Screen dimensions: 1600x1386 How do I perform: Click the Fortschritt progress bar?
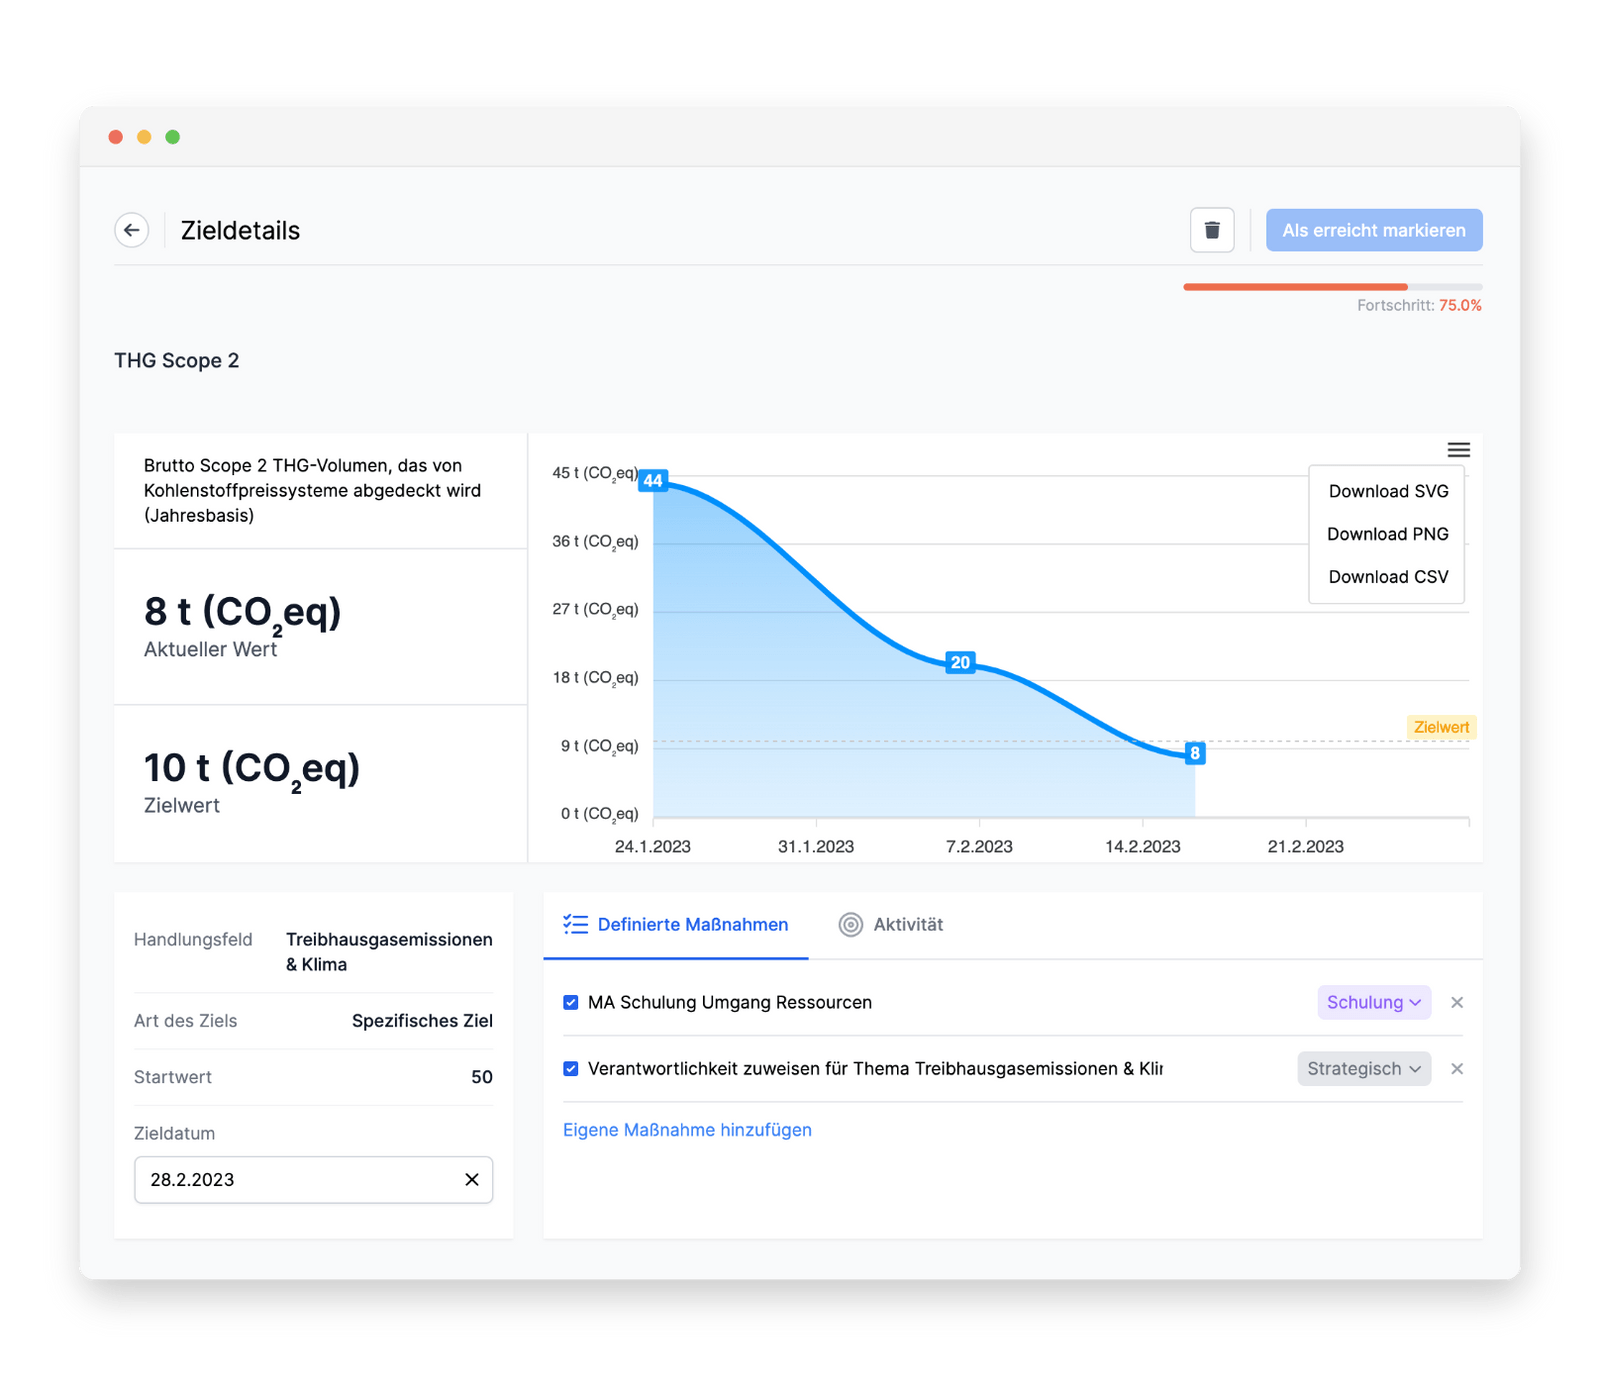pyautogui.click(x=1332, y=287)
